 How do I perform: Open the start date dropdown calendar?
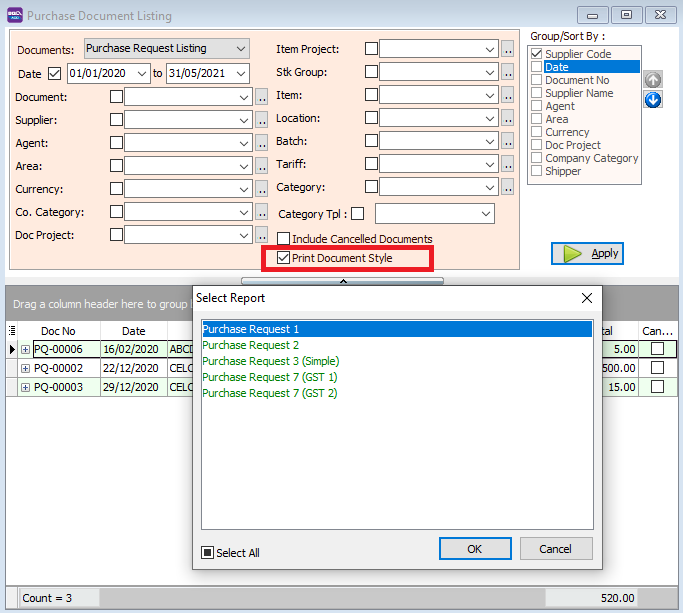pos(142,73)
